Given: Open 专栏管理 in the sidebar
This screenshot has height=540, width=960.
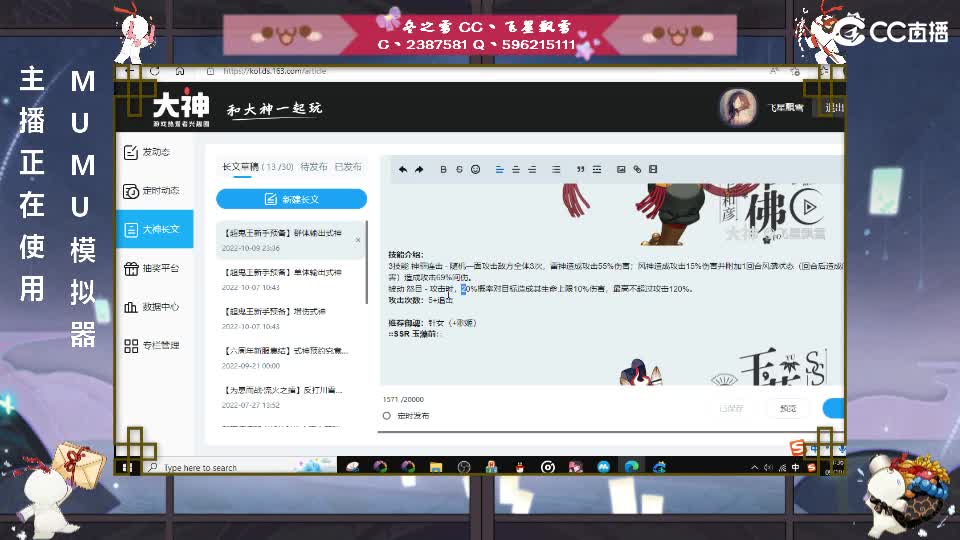Looking at the screenshot, I should coord(154,345).
